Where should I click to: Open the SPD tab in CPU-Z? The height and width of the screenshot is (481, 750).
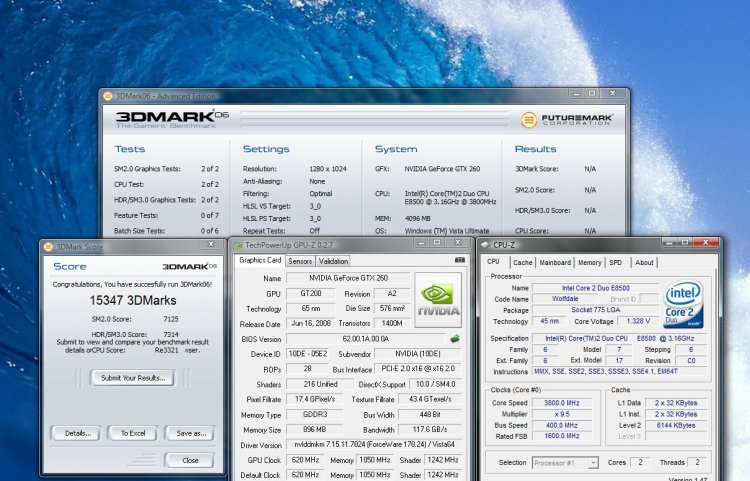[616, 262]
